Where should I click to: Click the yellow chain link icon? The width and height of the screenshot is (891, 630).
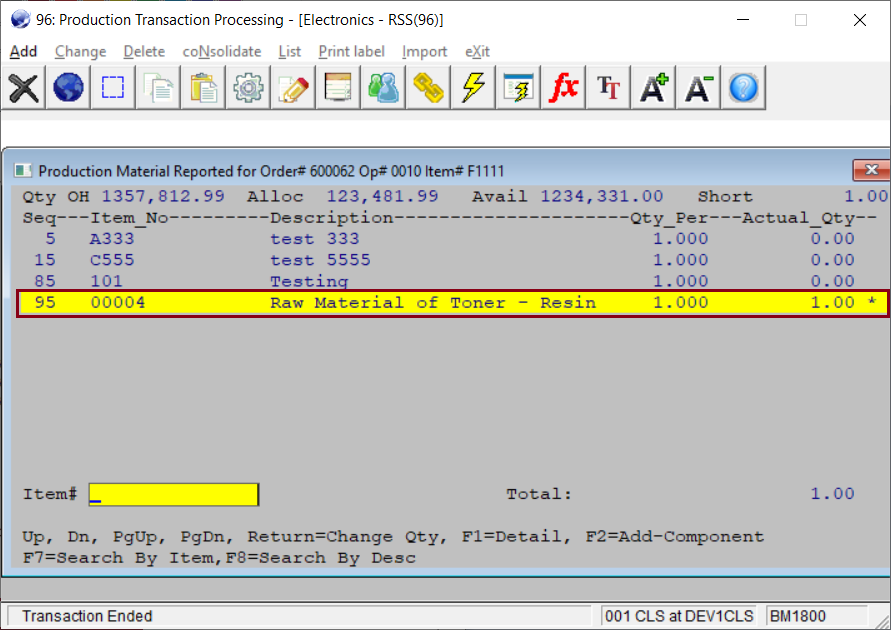428,87
